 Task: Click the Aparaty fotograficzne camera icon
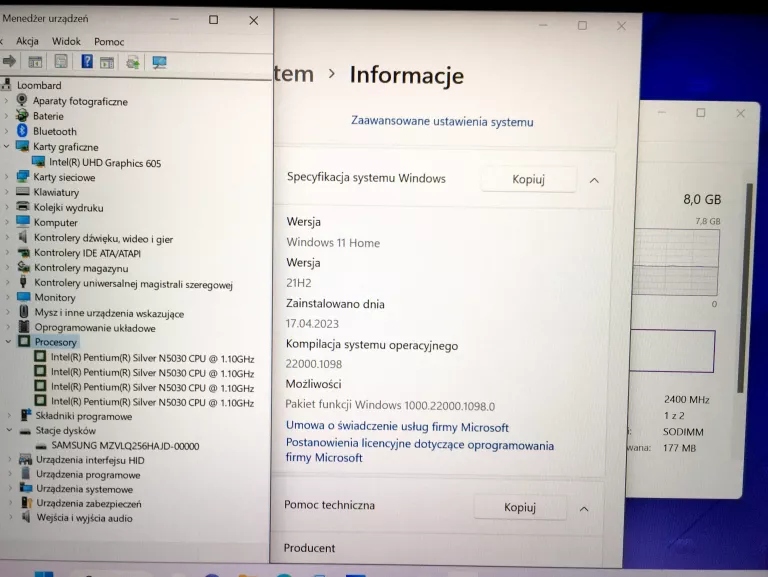[x=22, y=100]
